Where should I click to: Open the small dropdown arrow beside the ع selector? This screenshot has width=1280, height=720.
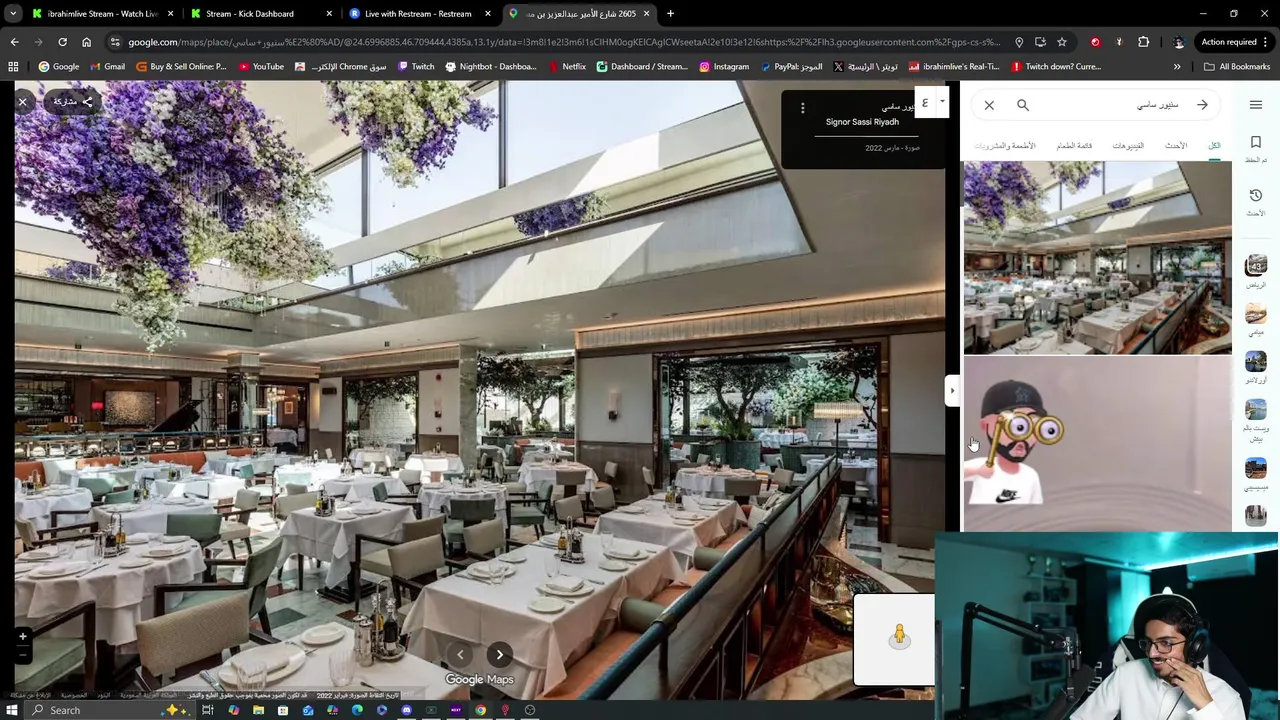(x=941, y=102)
